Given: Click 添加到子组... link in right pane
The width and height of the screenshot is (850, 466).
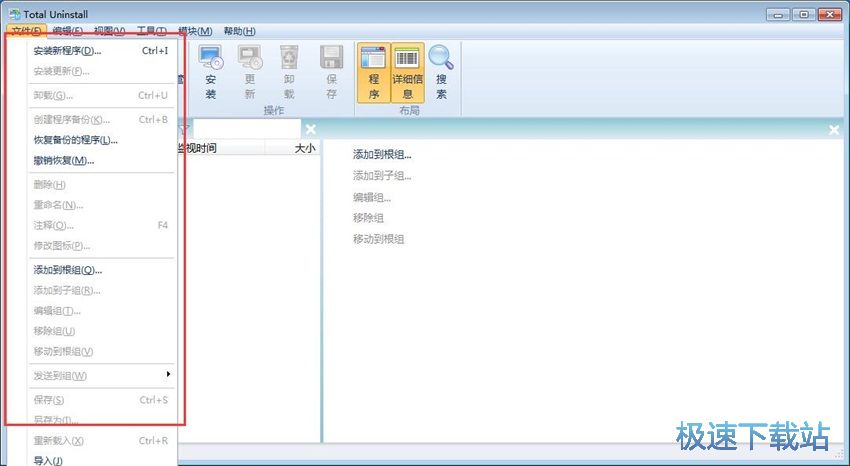Looking at the screenshot, I should click(x=382, y=176).
